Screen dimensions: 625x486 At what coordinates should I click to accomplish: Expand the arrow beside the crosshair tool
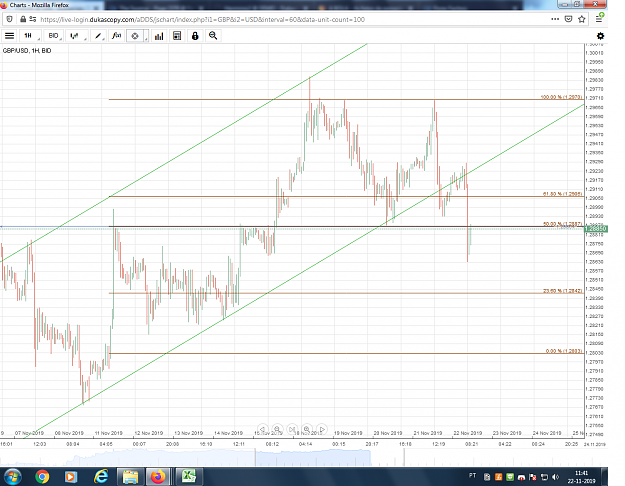point(146,37)
